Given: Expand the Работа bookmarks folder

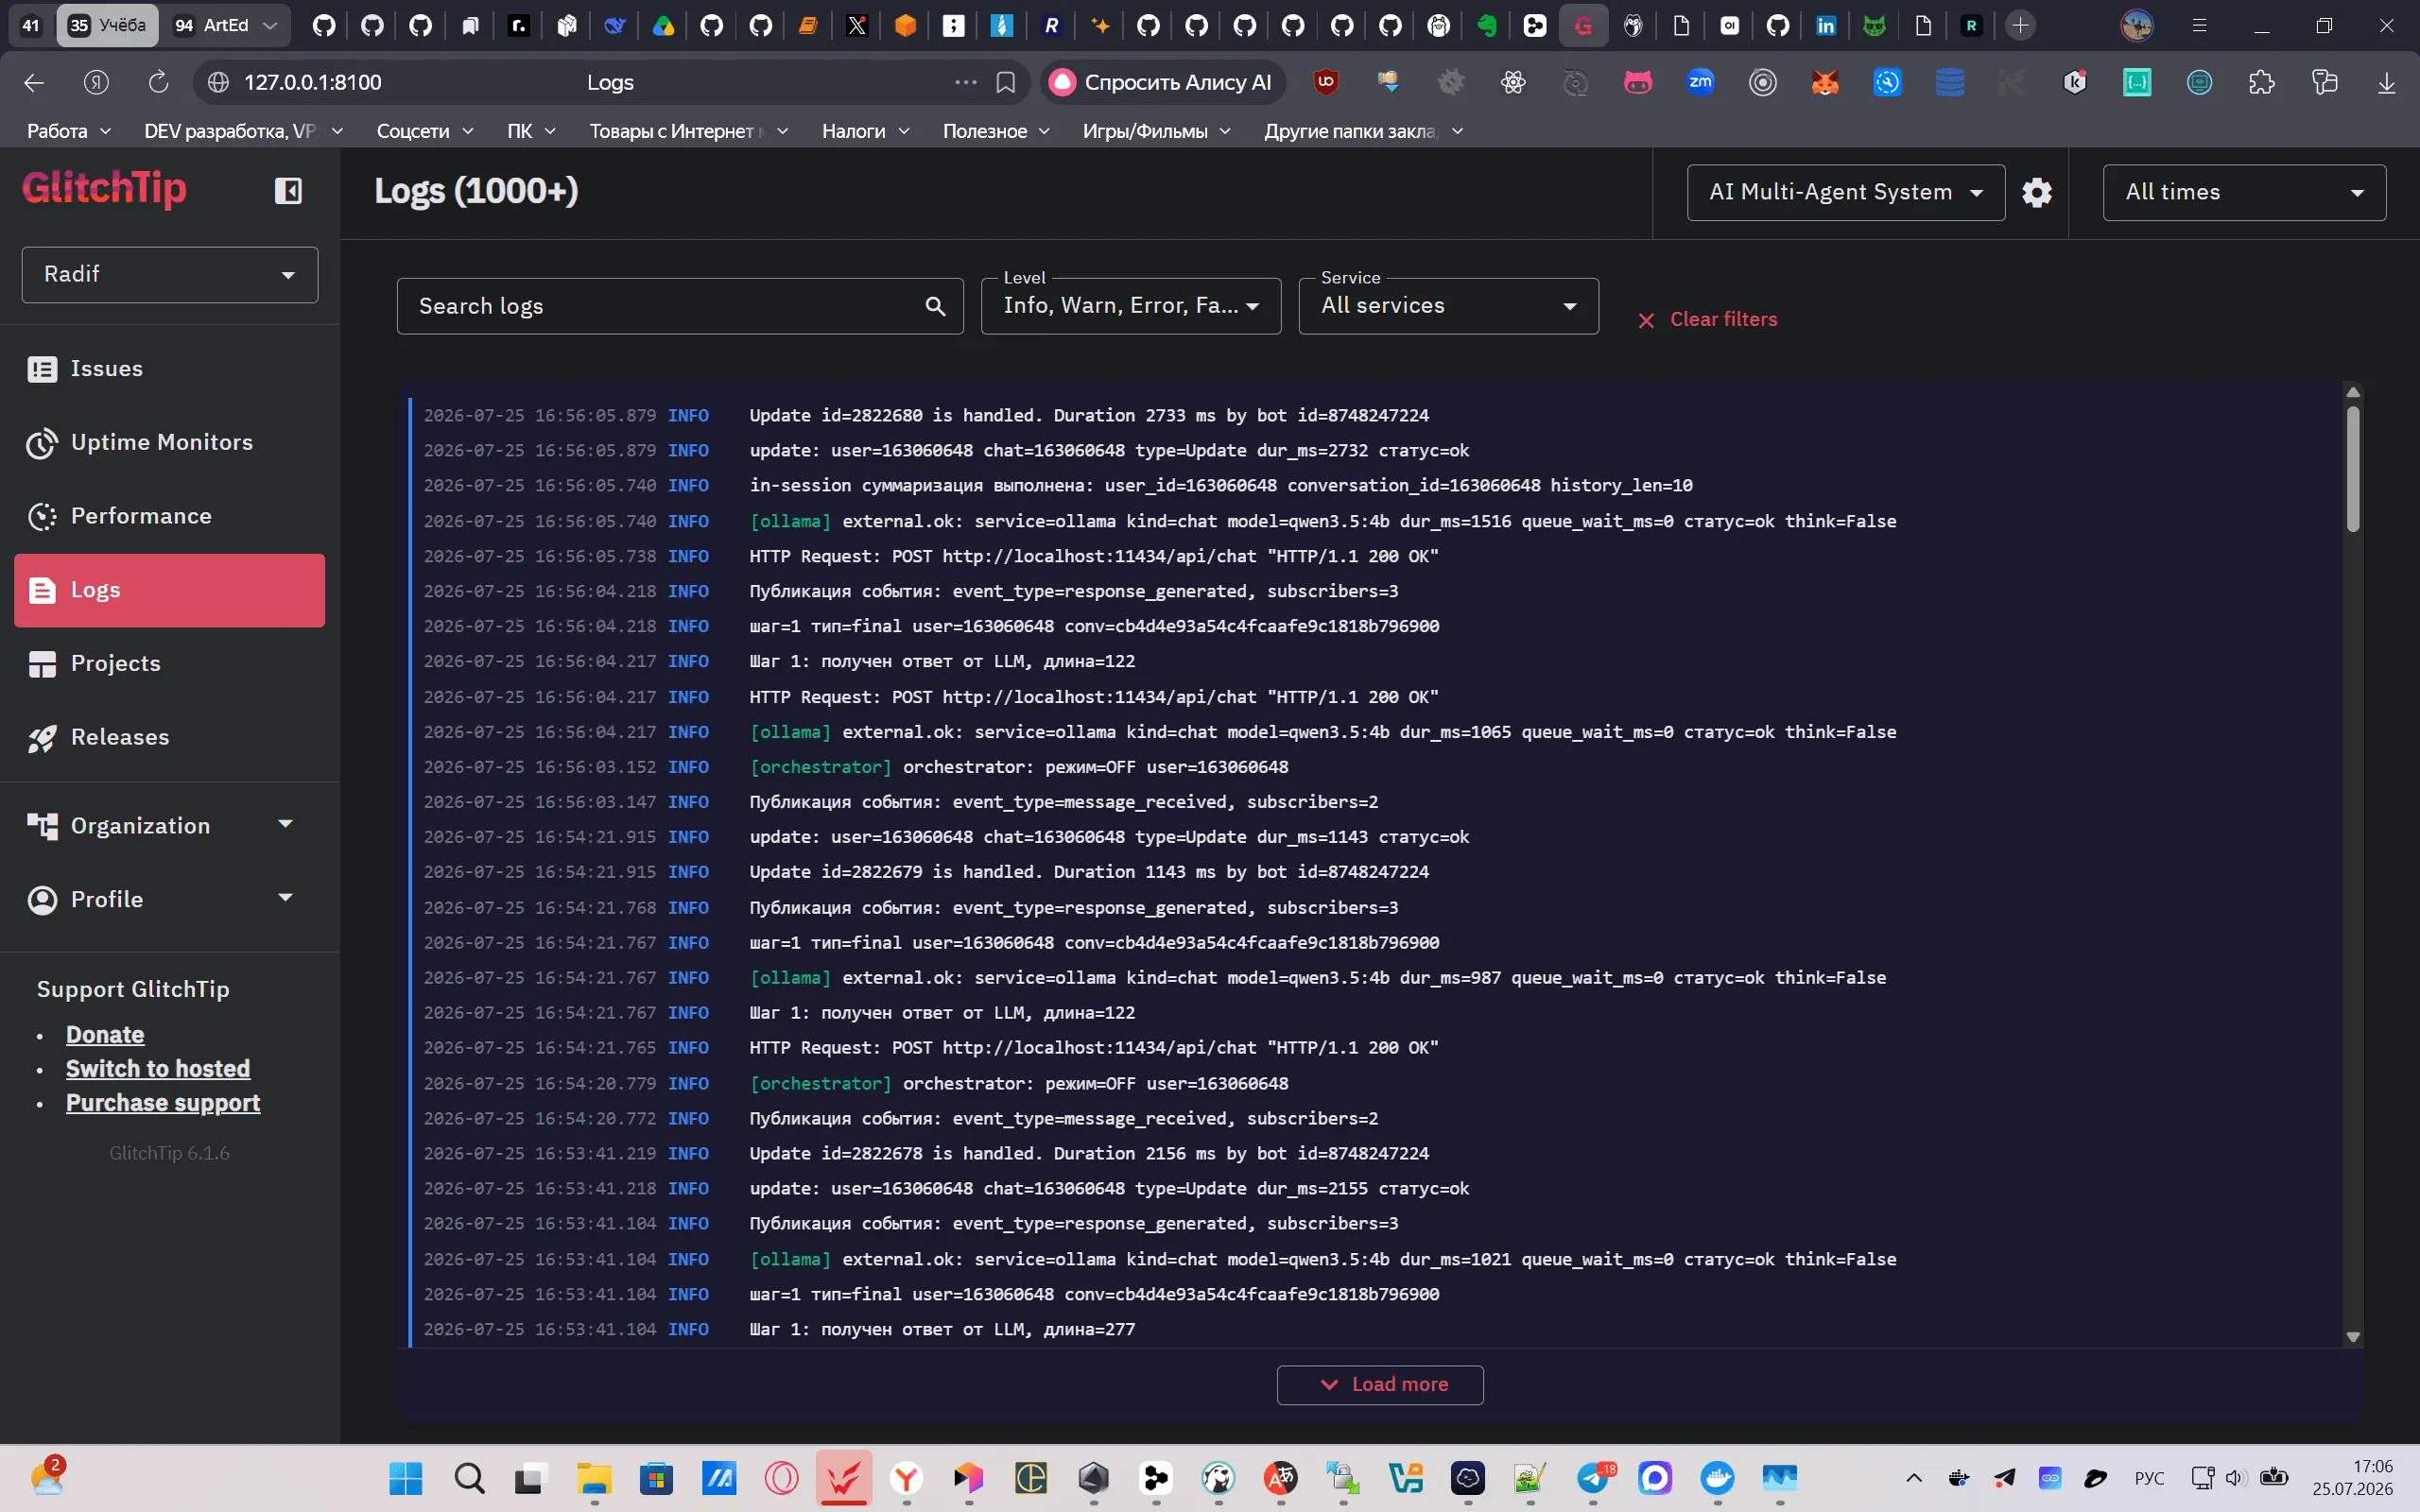Looking at the screenshot, I should (68, 131).
